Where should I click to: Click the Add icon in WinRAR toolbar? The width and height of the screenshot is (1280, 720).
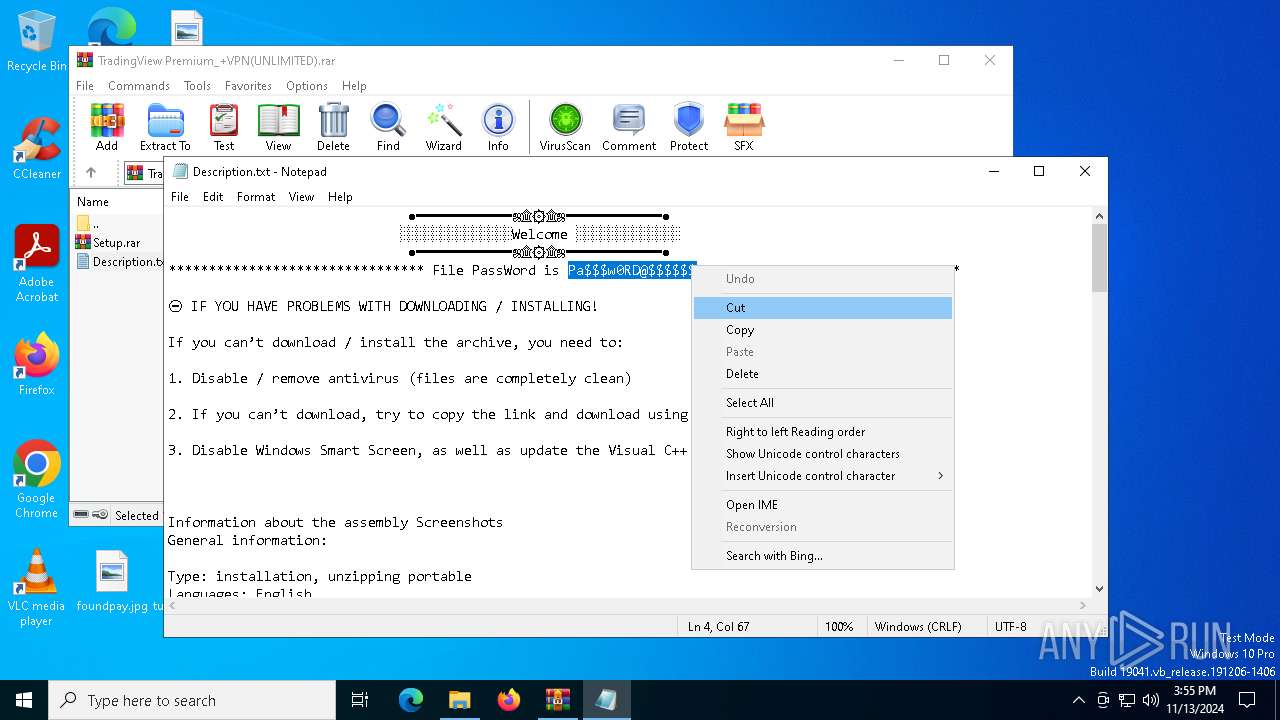click(x=107, y=127)
